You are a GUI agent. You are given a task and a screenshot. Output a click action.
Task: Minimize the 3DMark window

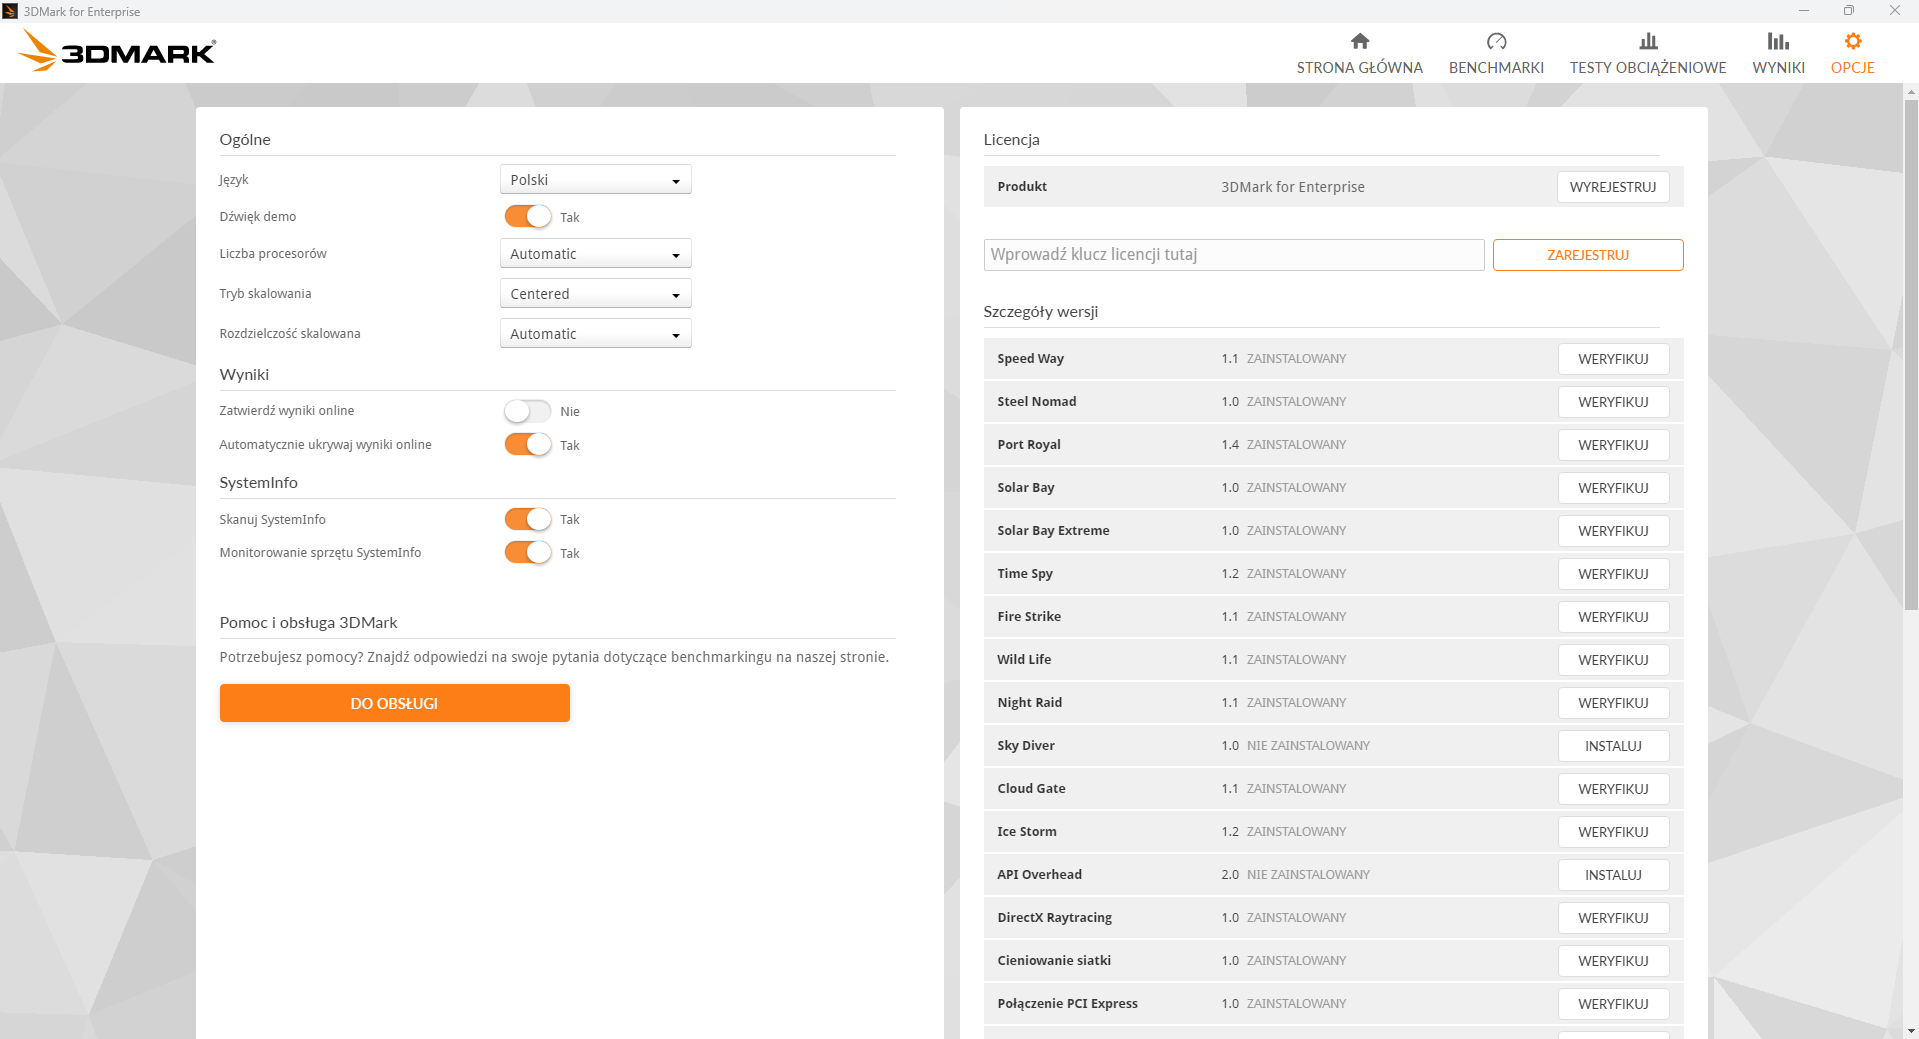[x=1804, y=11]
